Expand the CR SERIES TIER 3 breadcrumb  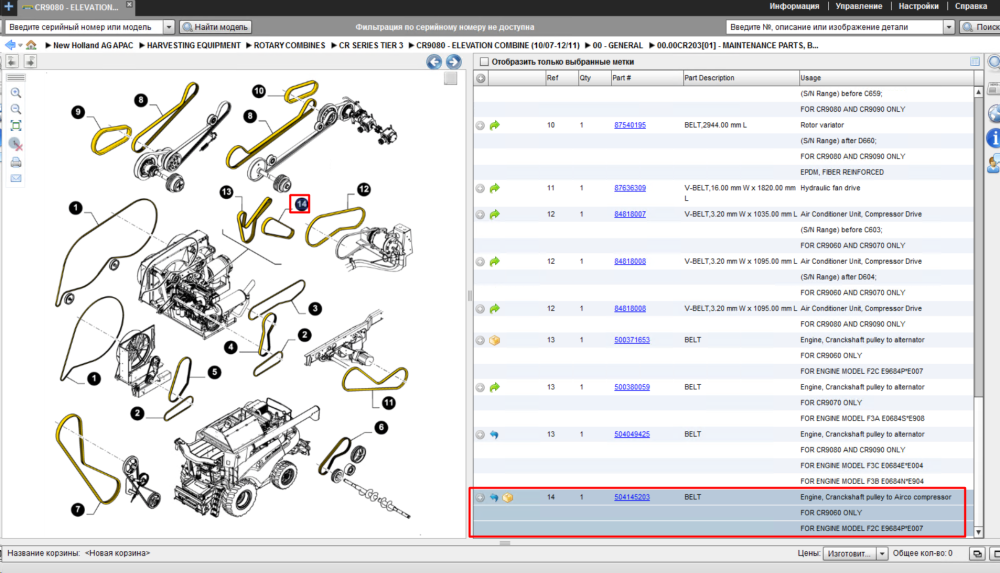pyautogui.click(x=334, y=45)
